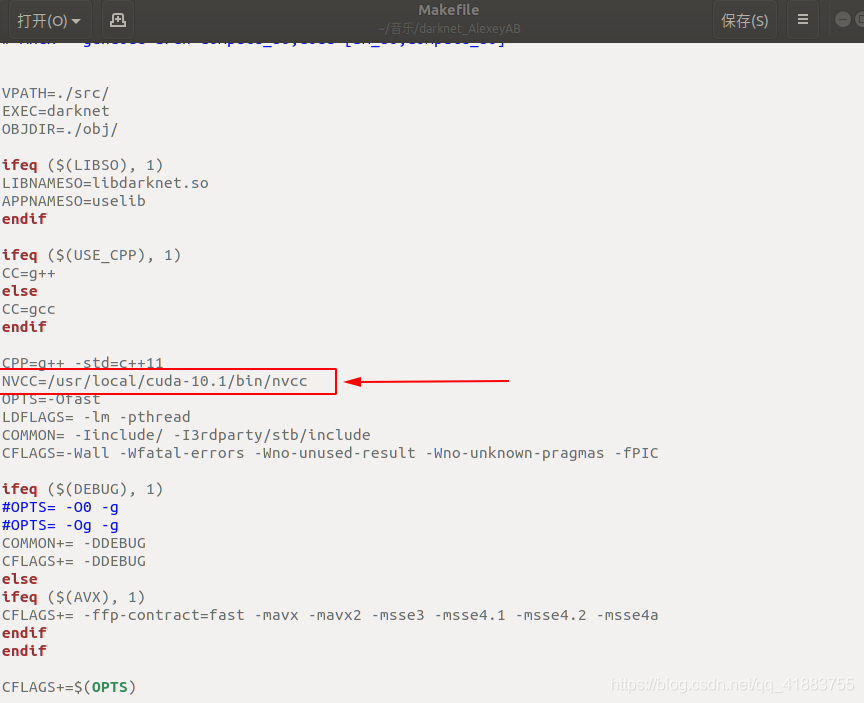Click the line CFLAGS+=$(OPTS)
Screen dimensions: 864x703
click(69, 688)
